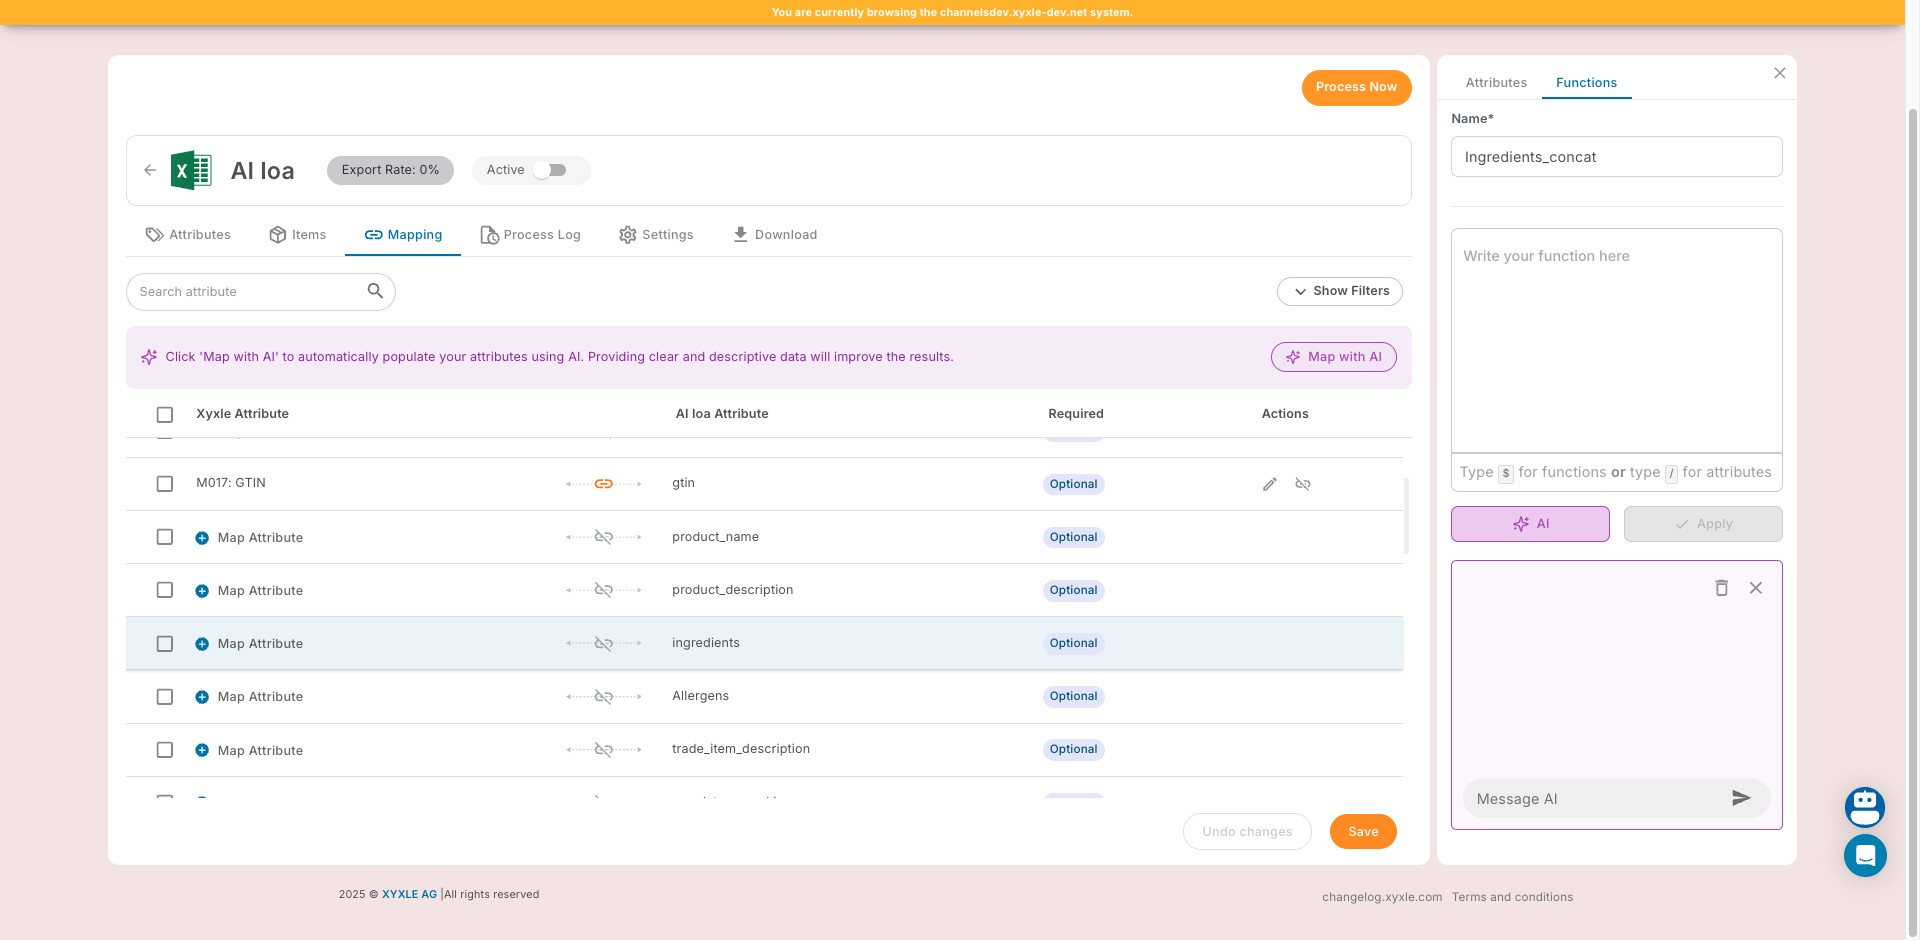Viewport: 1920px width, 940px height.
Task: Click the Map with AI button
Action: 1333,357
